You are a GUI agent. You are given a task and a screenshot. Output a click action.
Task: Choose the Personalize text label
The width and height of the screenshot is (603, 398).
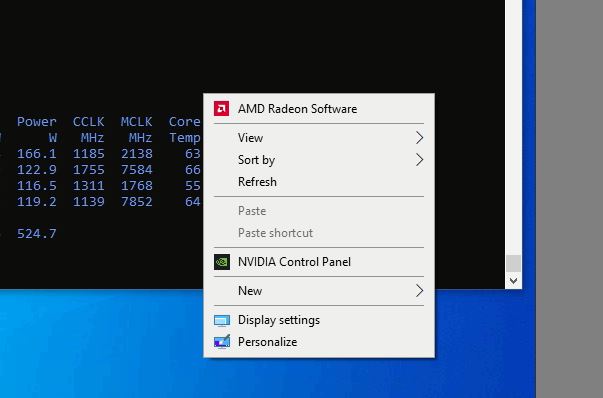268,342
